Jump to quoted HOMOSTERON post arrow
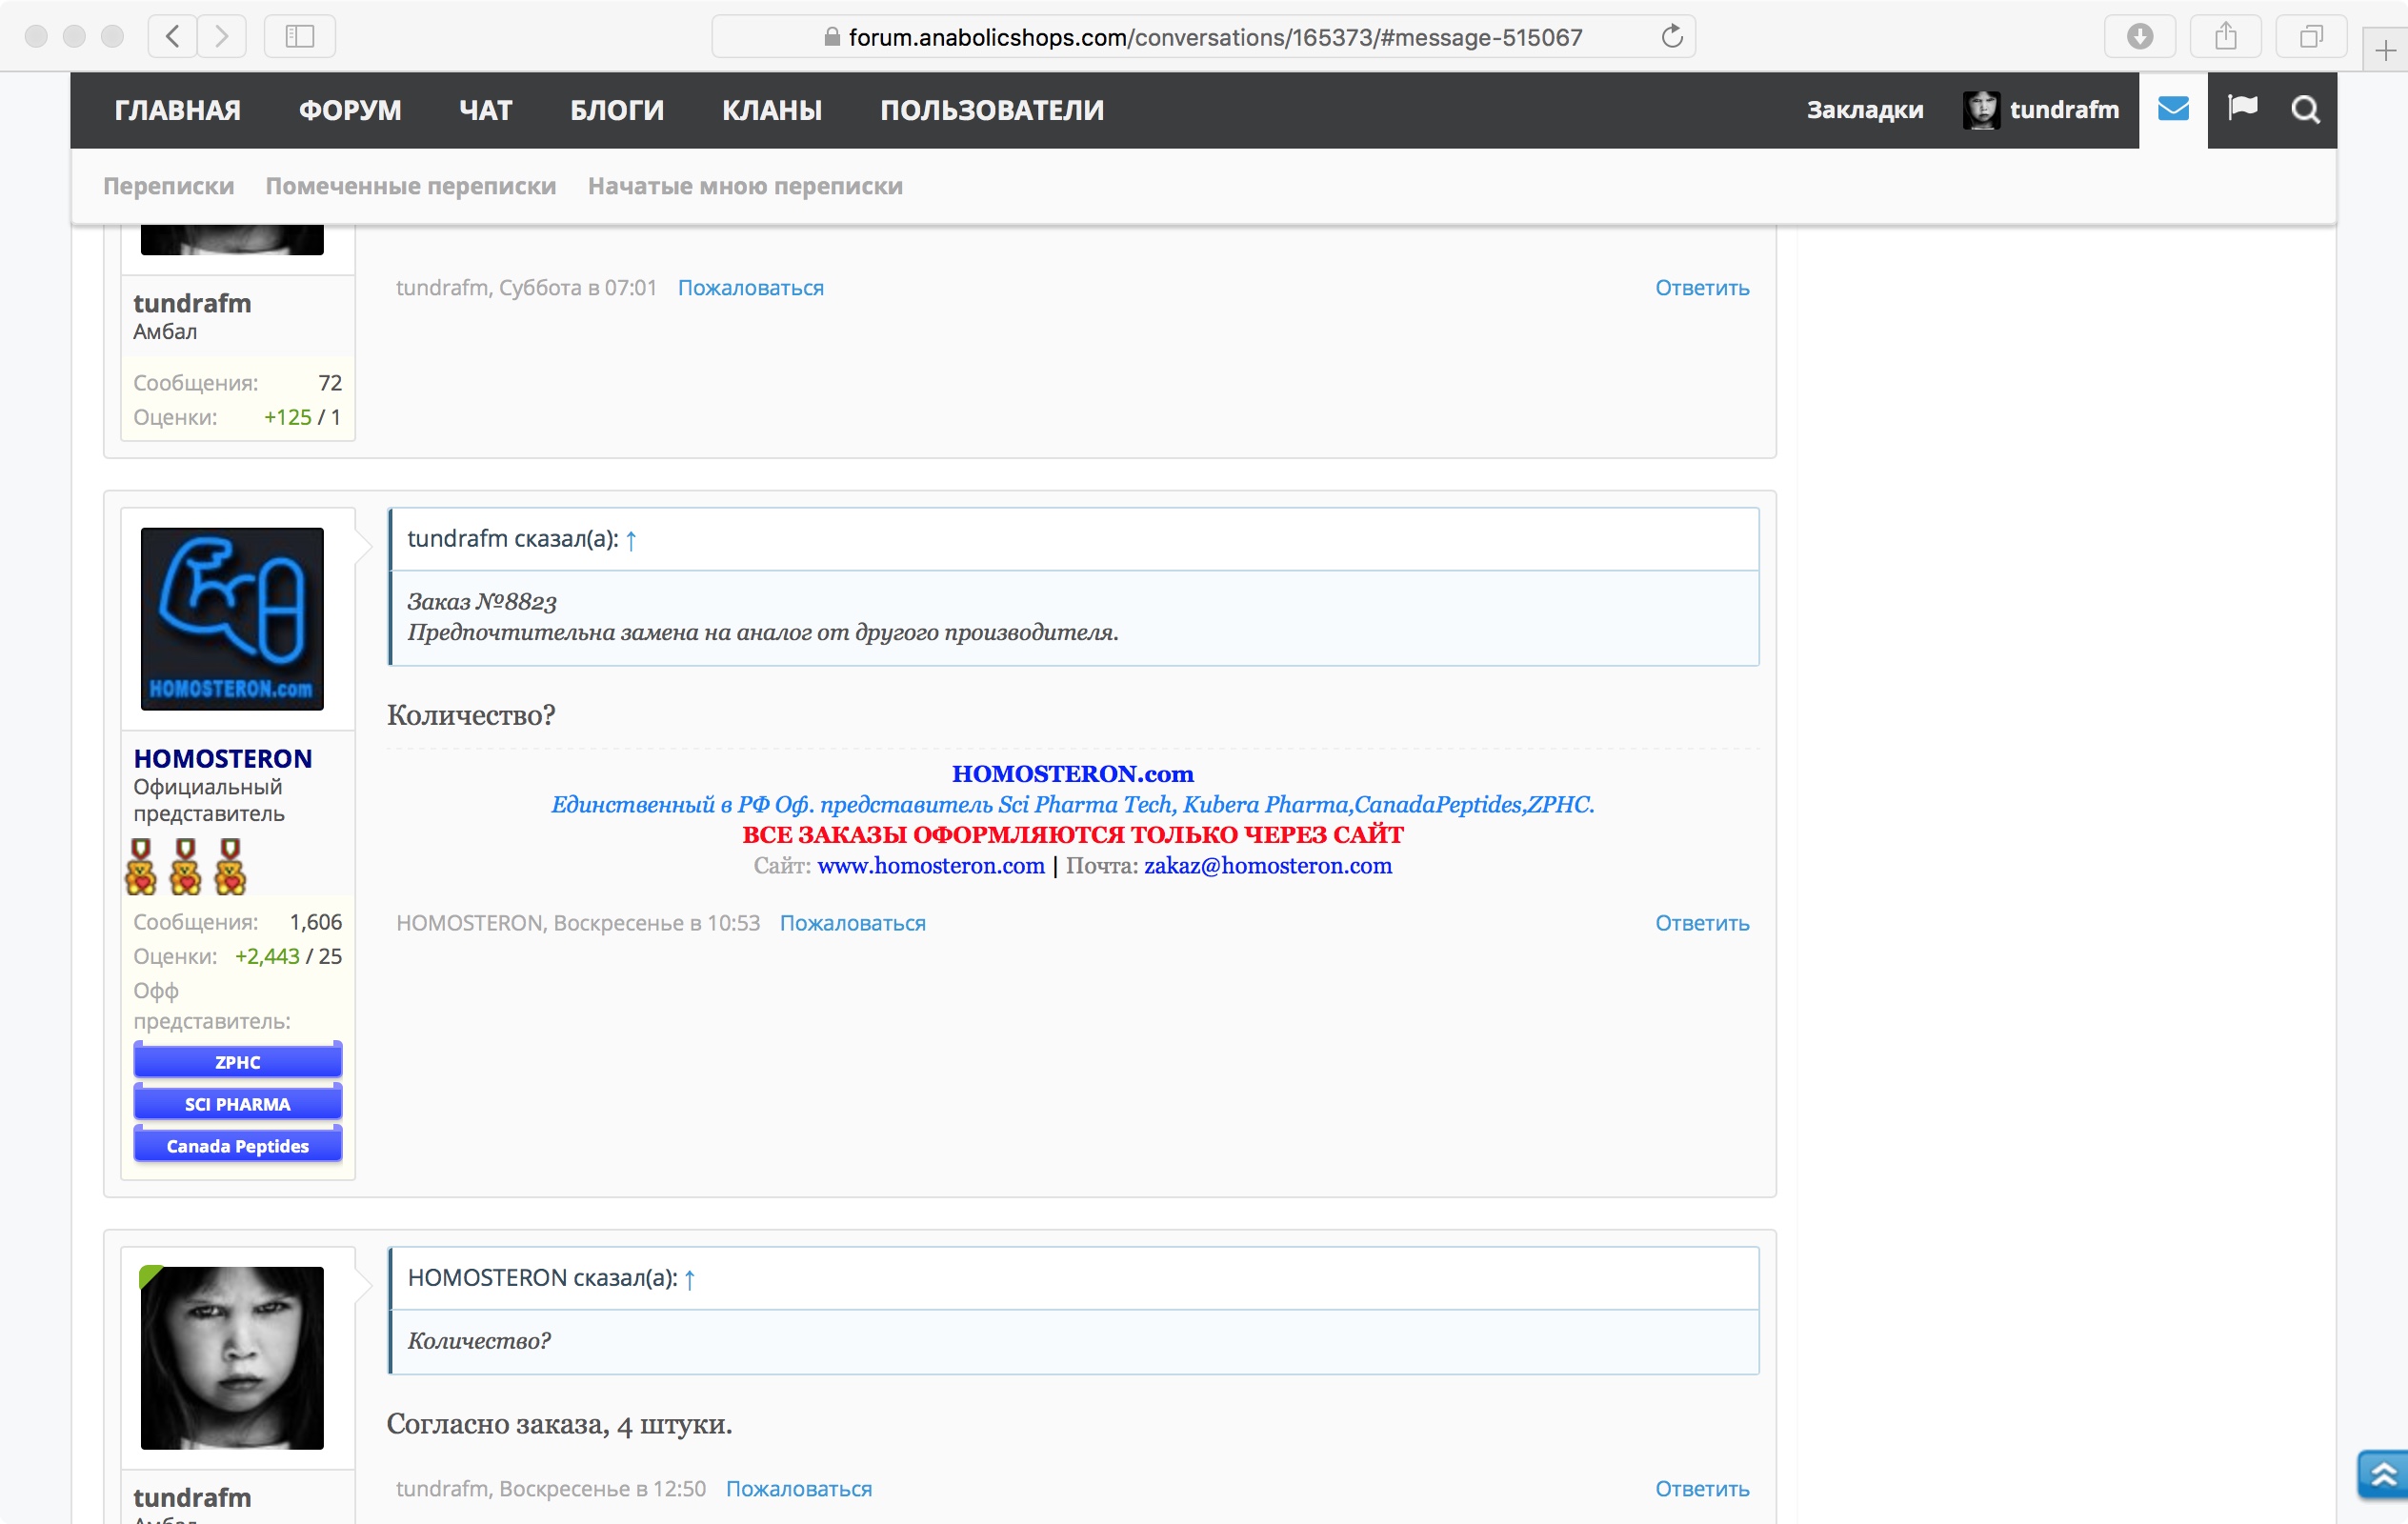The width and height of the screenshot is (2408, 1524). (x=689, y=1279)
